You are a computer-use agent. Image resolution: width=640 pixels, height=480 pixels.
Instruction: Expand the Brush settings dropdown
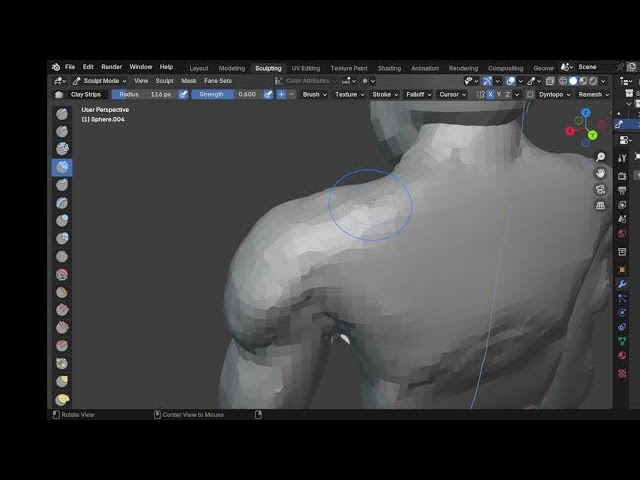(314, 95)
